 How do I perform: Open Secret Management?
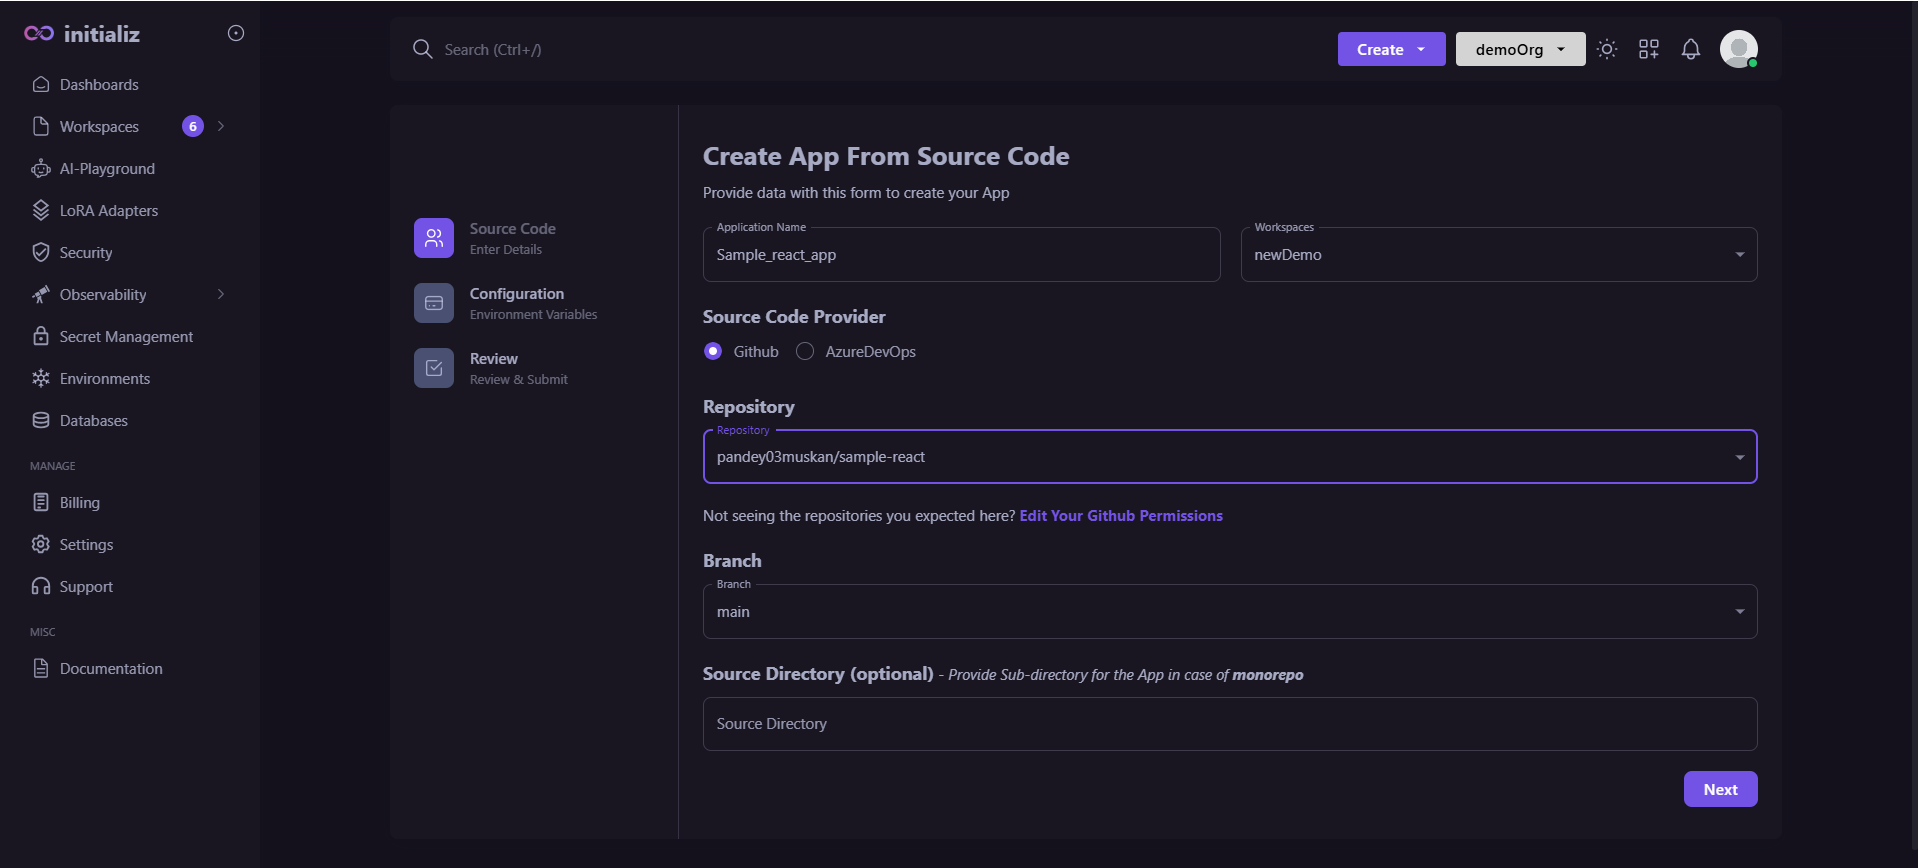[126, 337]
